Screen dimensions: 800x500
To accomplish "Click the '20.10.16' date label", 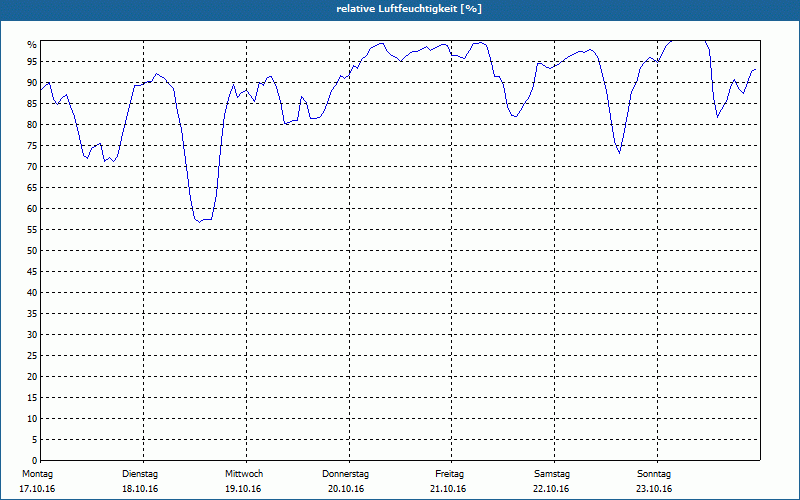I will tap(346, 489).
